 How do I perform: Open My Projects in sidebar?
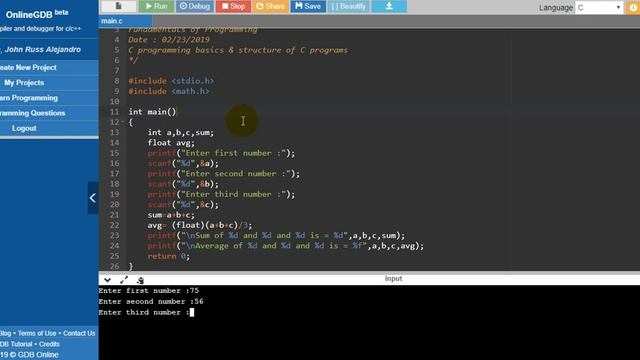24,82
